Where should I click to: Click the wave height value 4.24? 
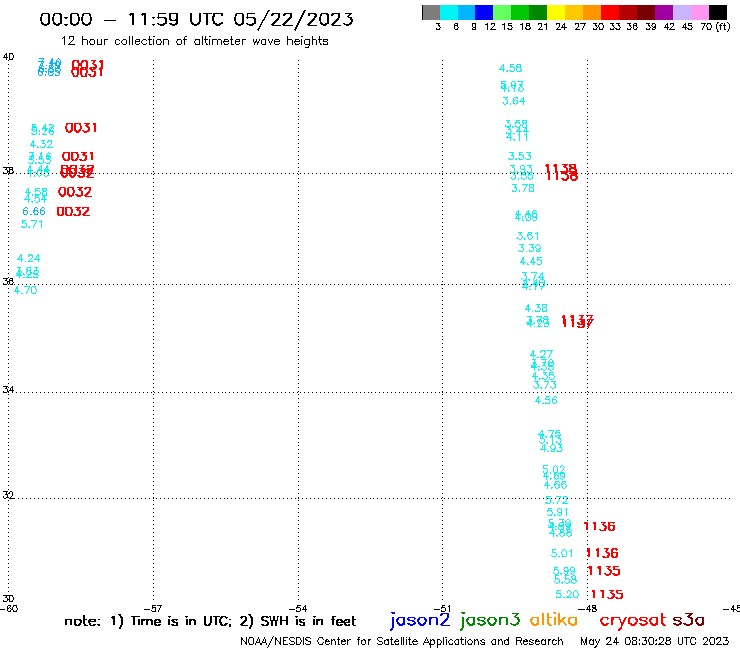click(x=28, y=259)
